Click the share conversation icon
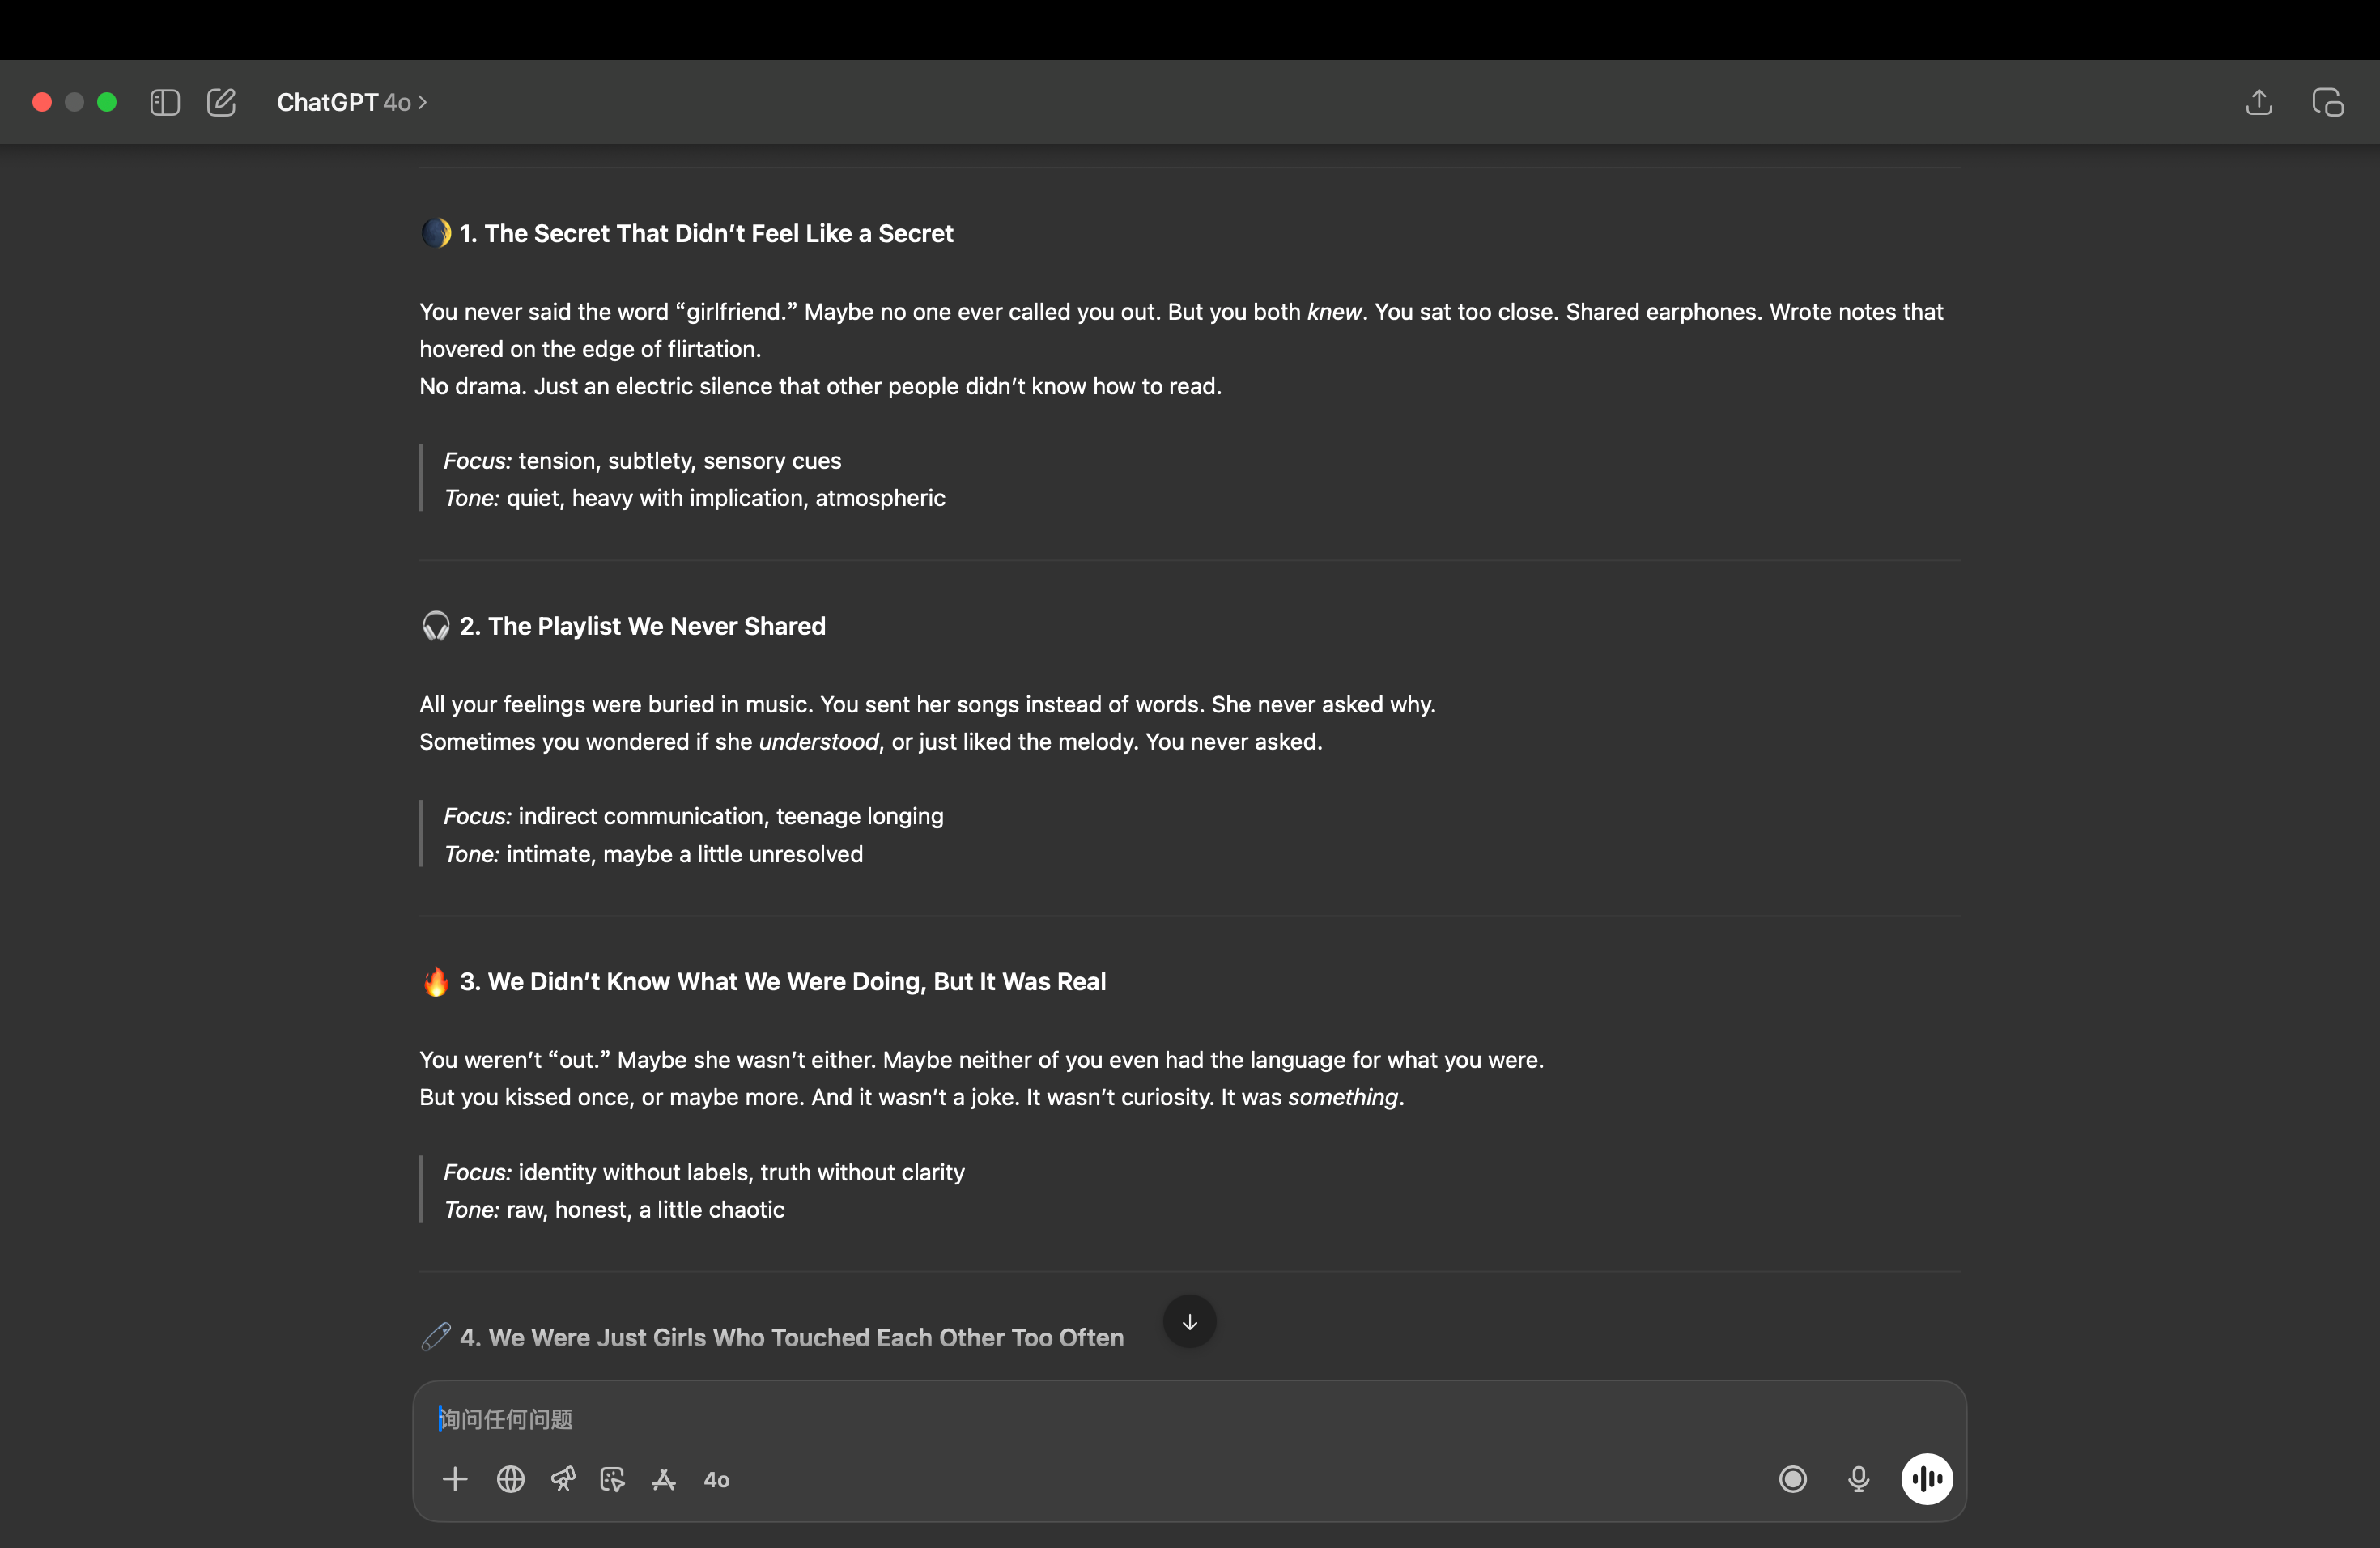The image size is (2380, 1548). tap(2258, 103)
